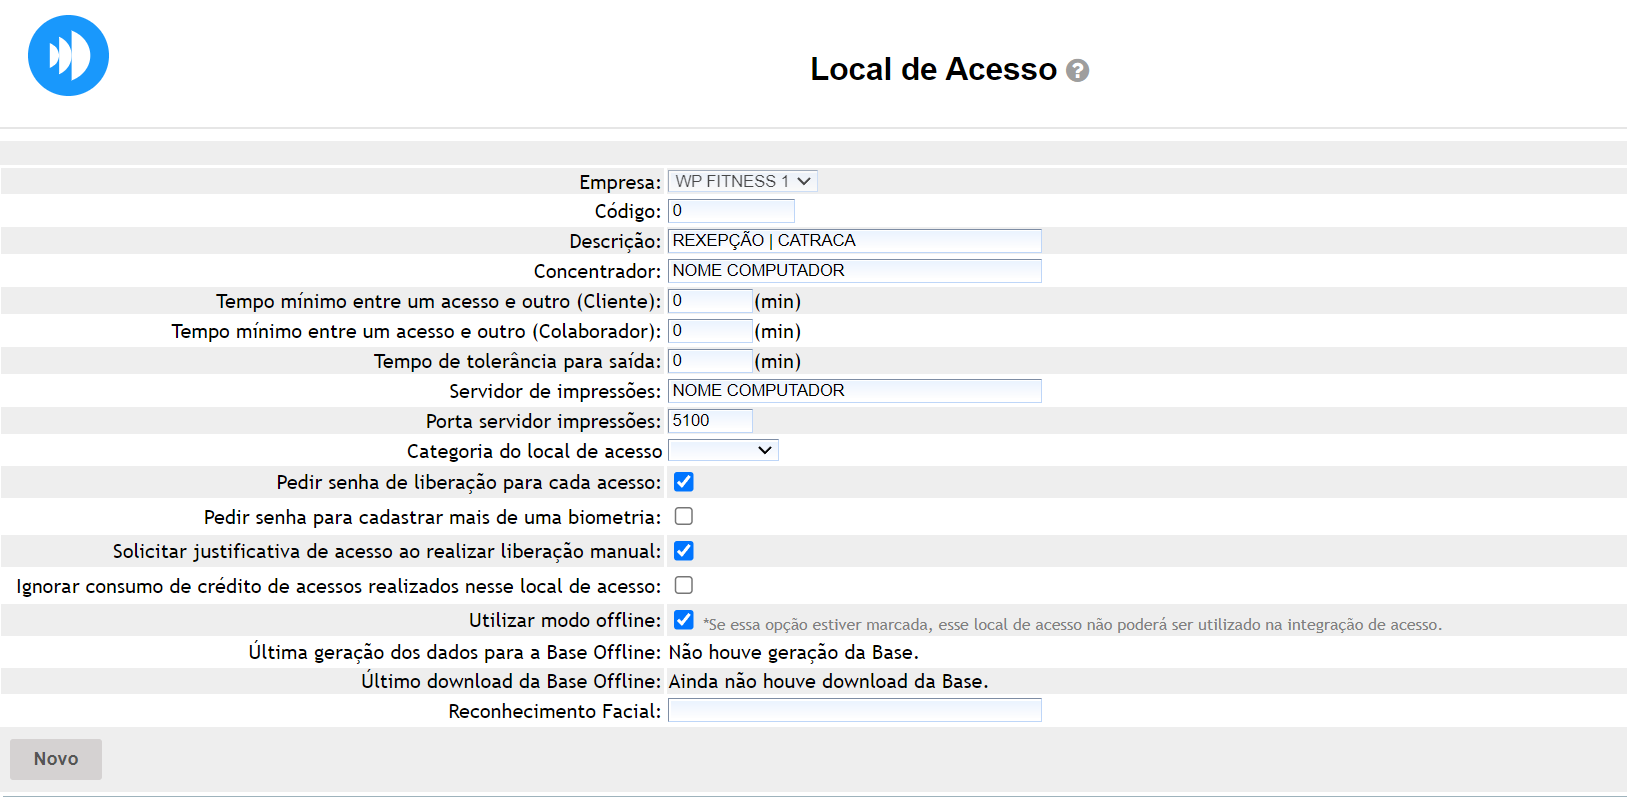Select the Colaborador minimum access time field
Viewport: 1627px width, 797px height.
[x=710, y=331]
